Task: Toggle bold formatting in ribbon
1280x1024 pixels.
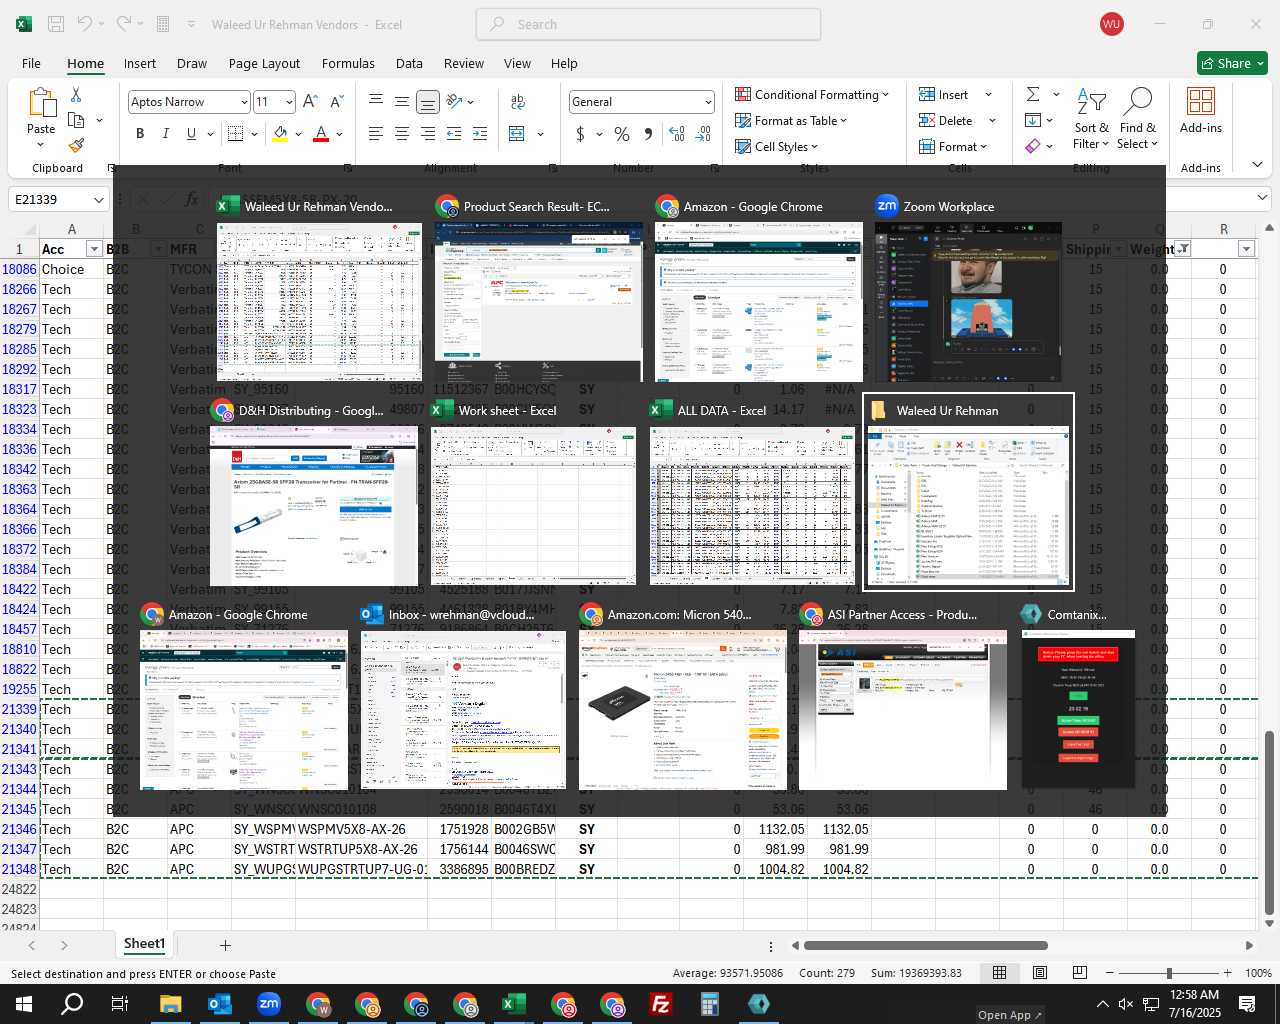Action: (140, 134)
